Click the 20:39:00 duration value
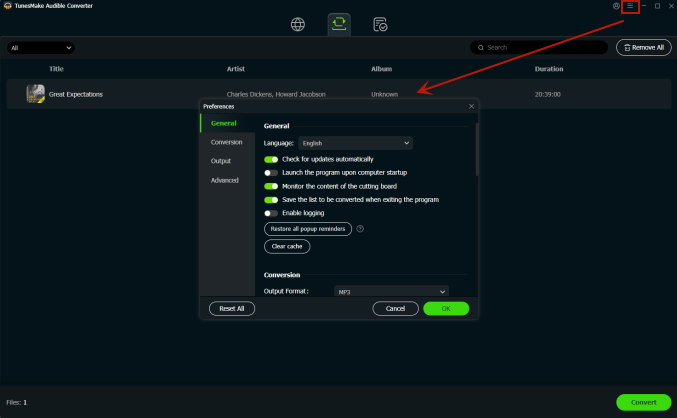This screenshot has width=677, height=418. (x=547, y=94)
